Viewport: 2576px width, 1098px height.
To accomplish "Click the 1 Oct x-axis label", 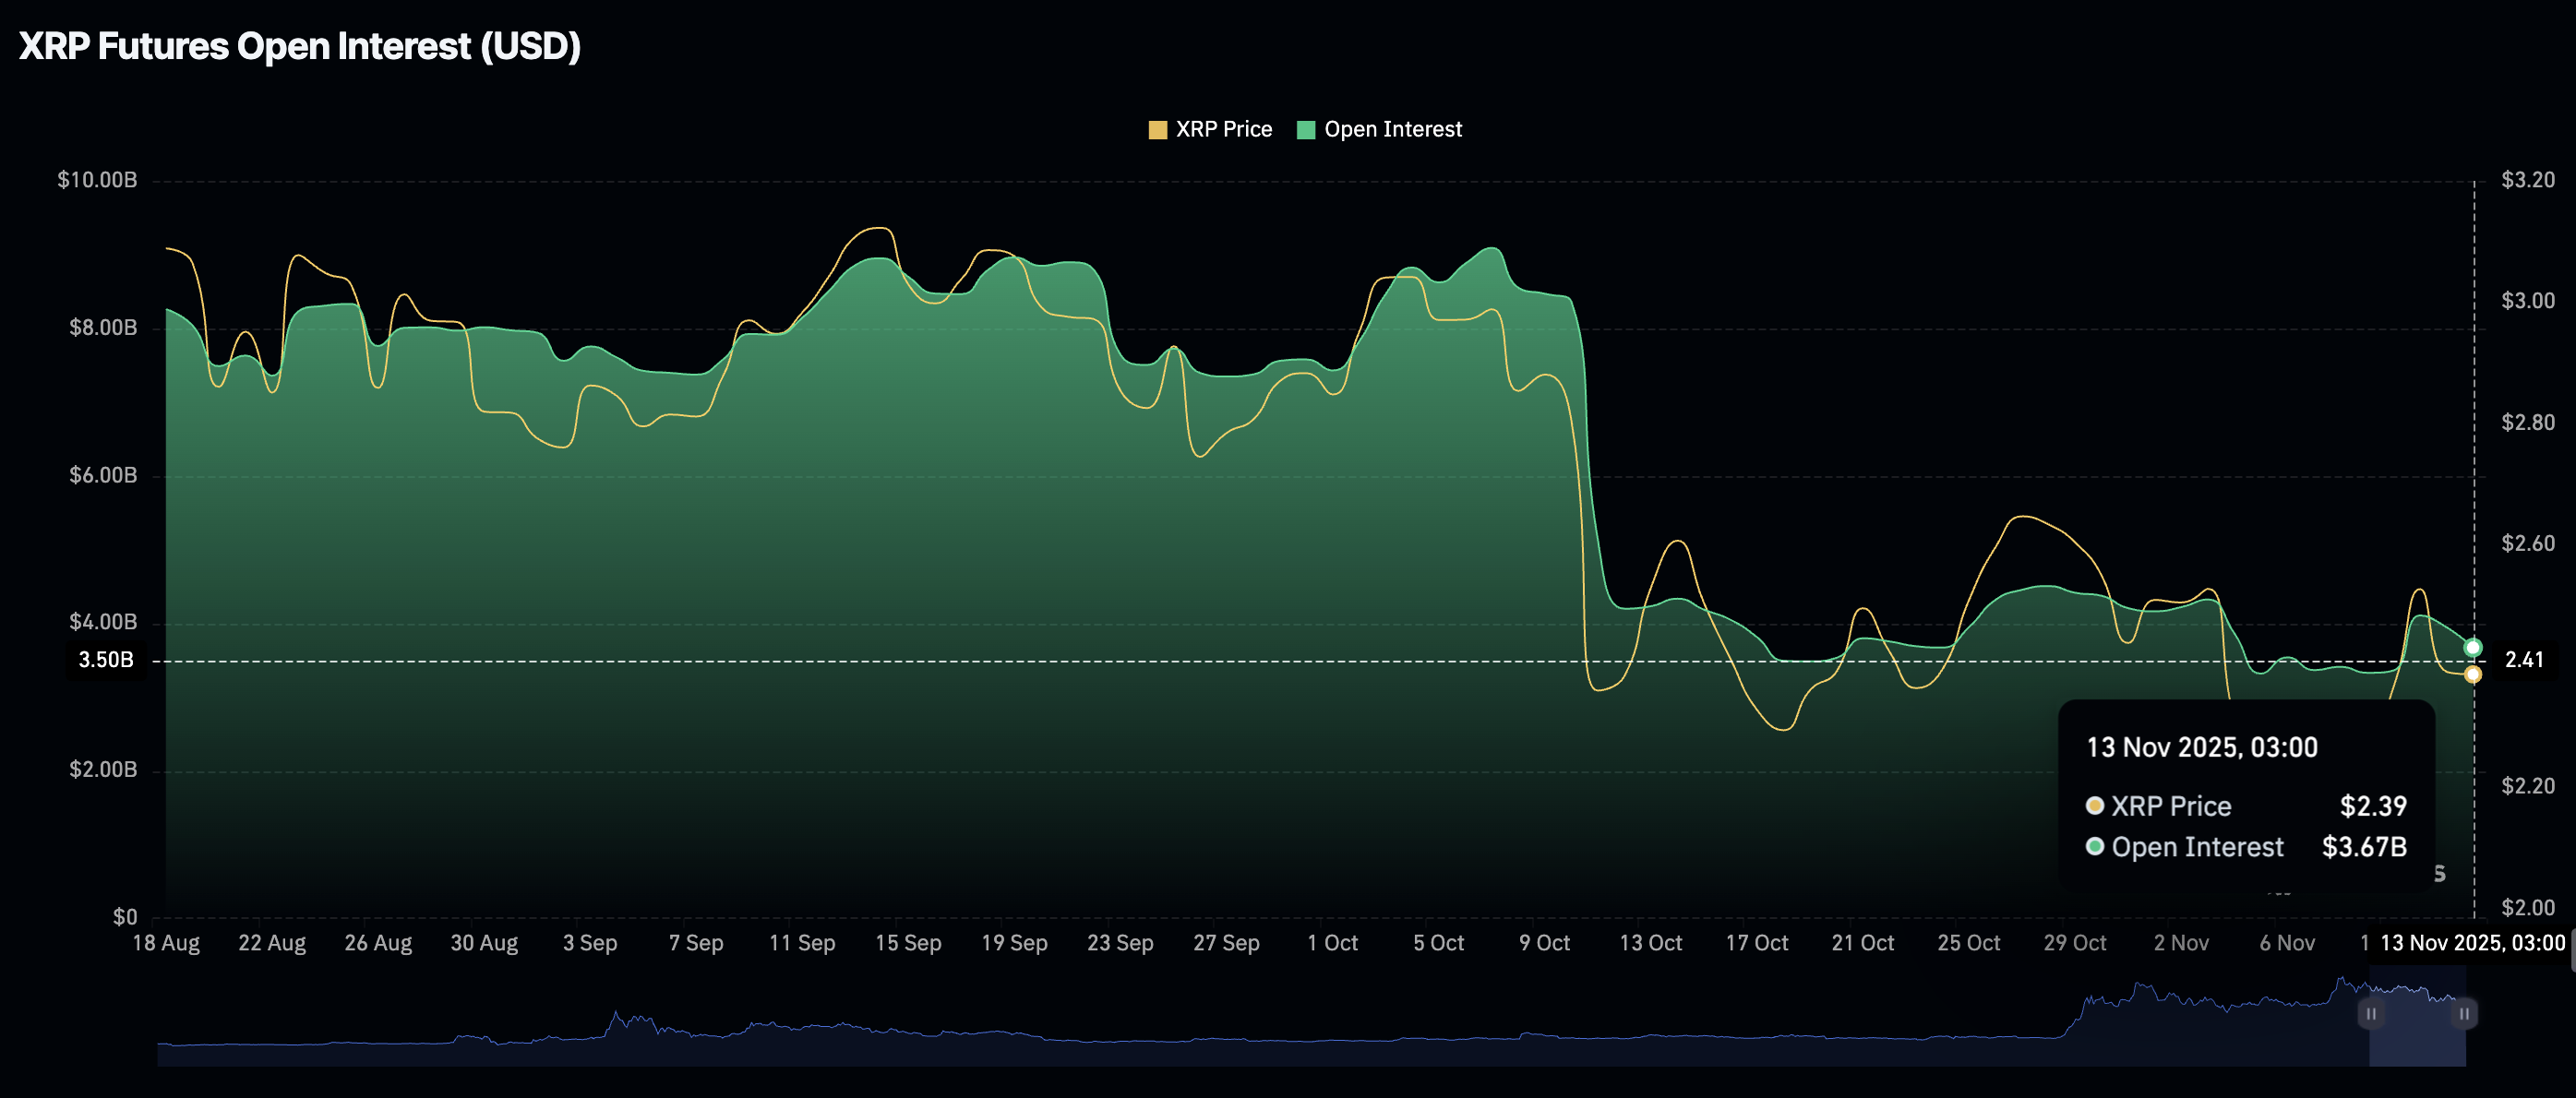I will coord(1332,943).
